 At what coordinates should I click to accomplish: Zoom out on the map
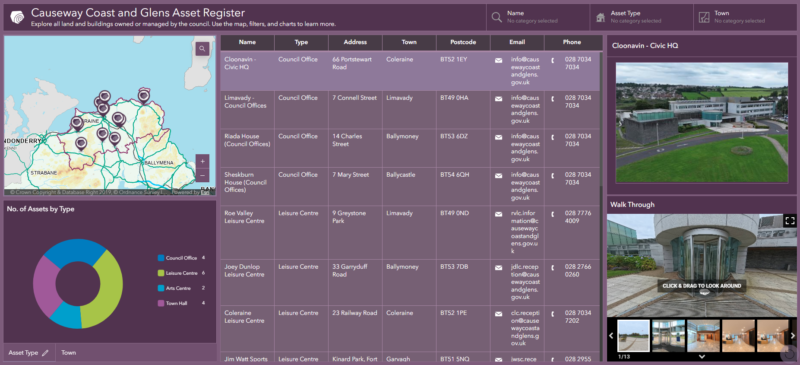(202, 175)
